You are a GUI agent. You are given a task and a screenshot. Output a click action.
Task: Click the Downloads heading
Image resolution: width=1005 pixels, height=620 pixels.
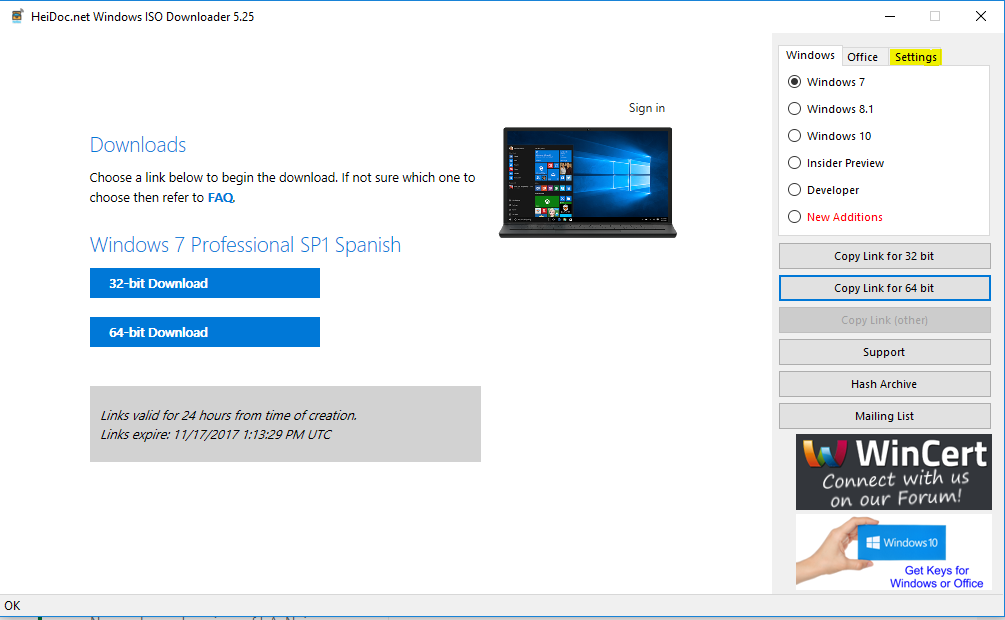pos(138,145)
